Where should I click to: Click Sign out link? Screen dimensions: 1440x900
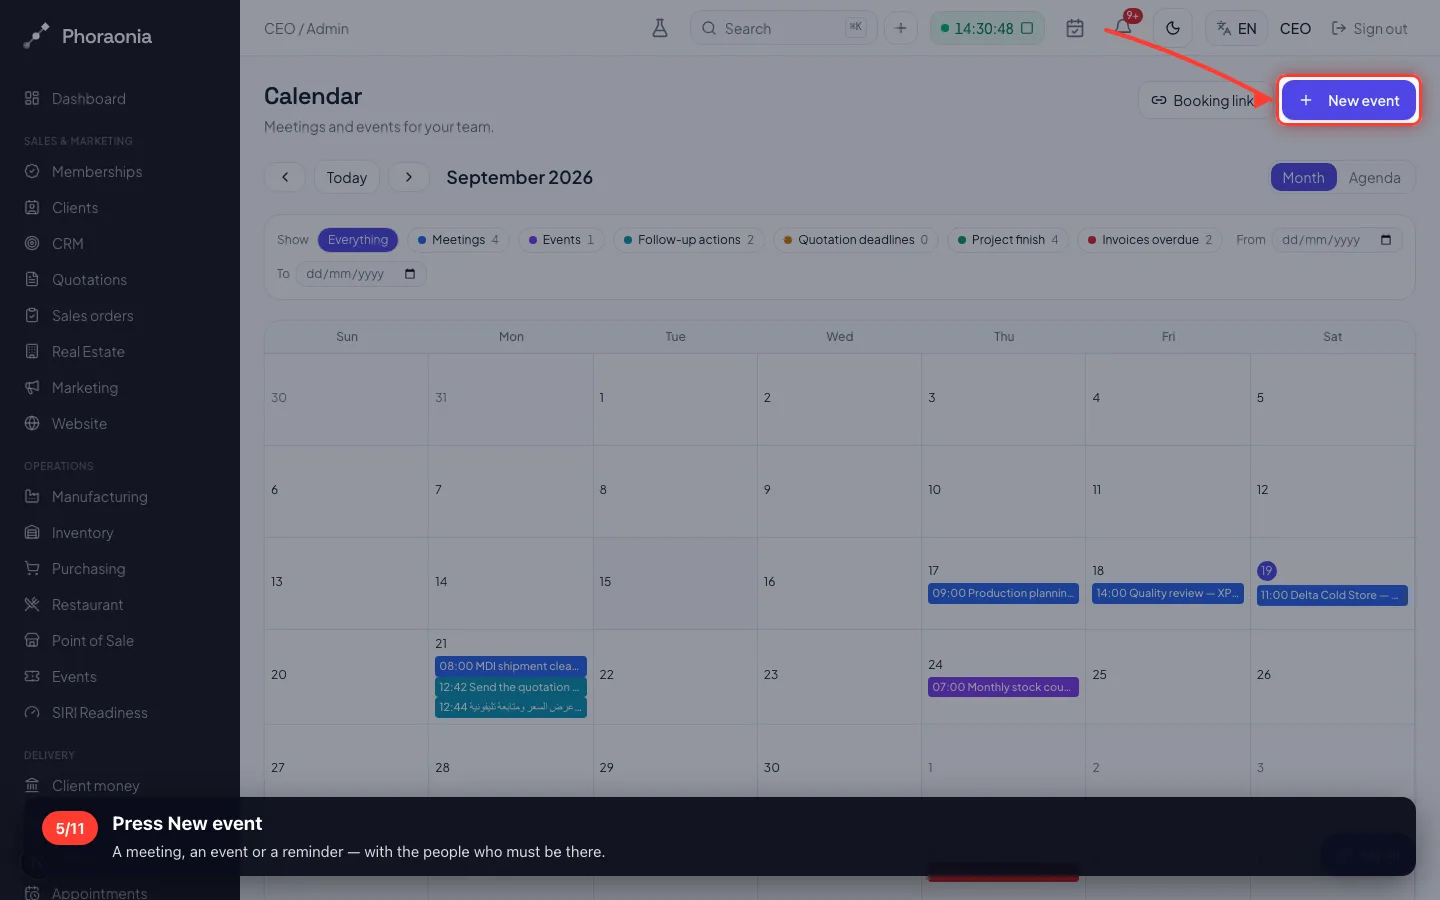click(x=1369, y=28)
